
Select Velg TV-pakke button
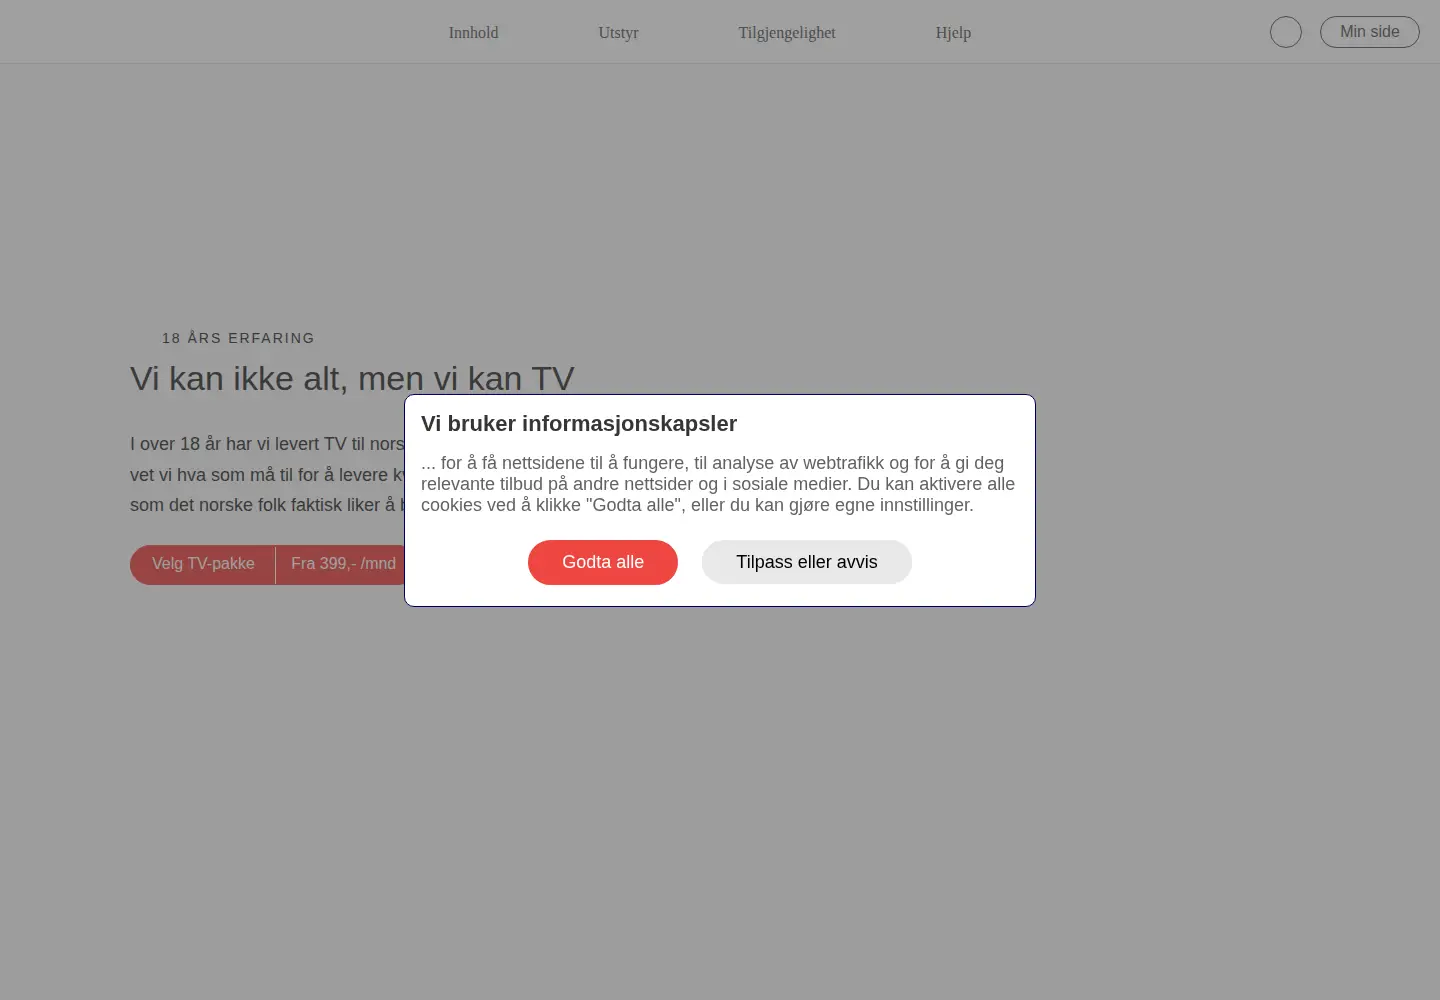click(203, 564)
